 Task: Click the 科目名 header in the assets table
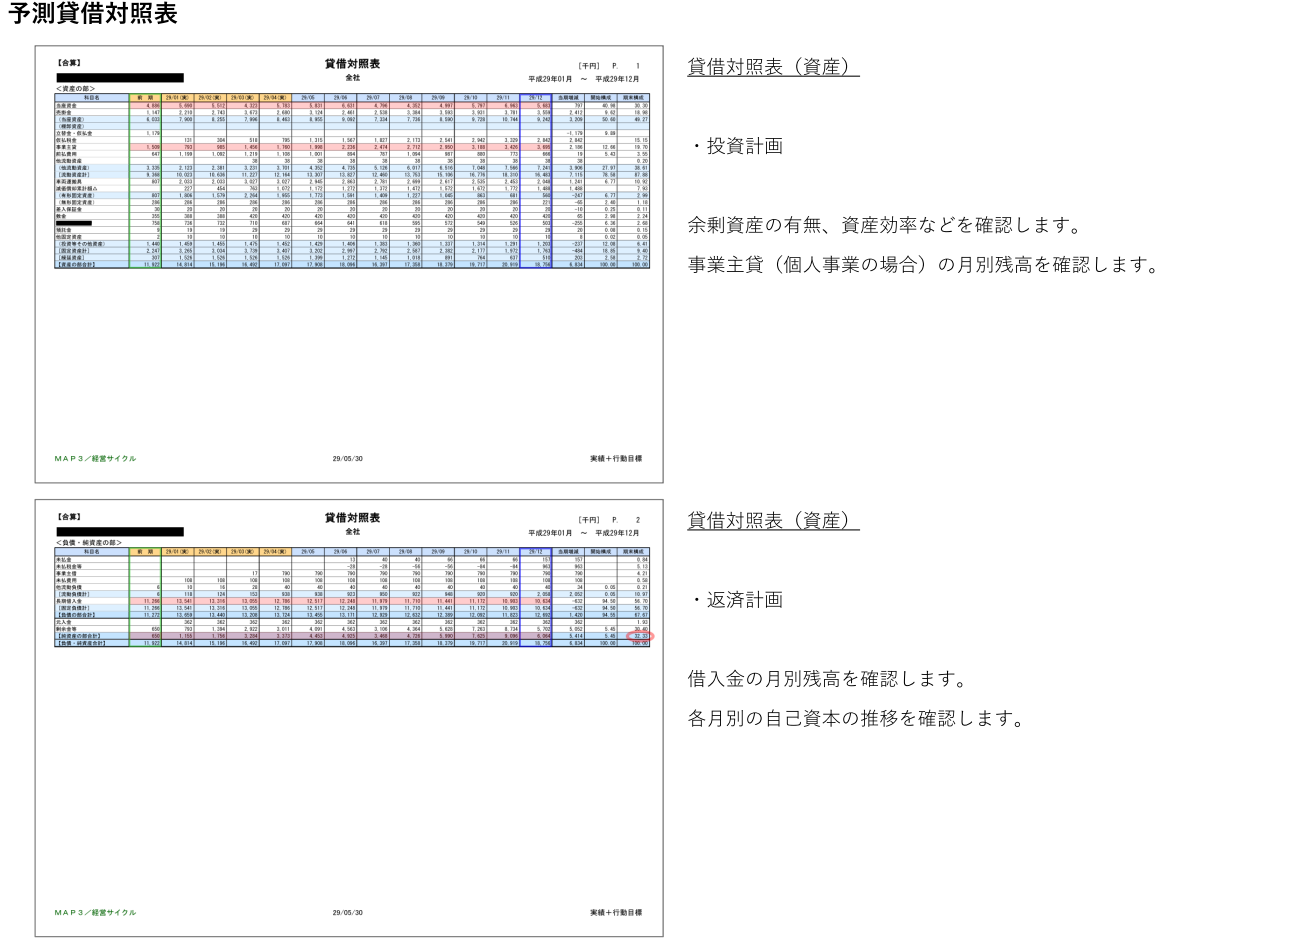(x=92, y=98)
